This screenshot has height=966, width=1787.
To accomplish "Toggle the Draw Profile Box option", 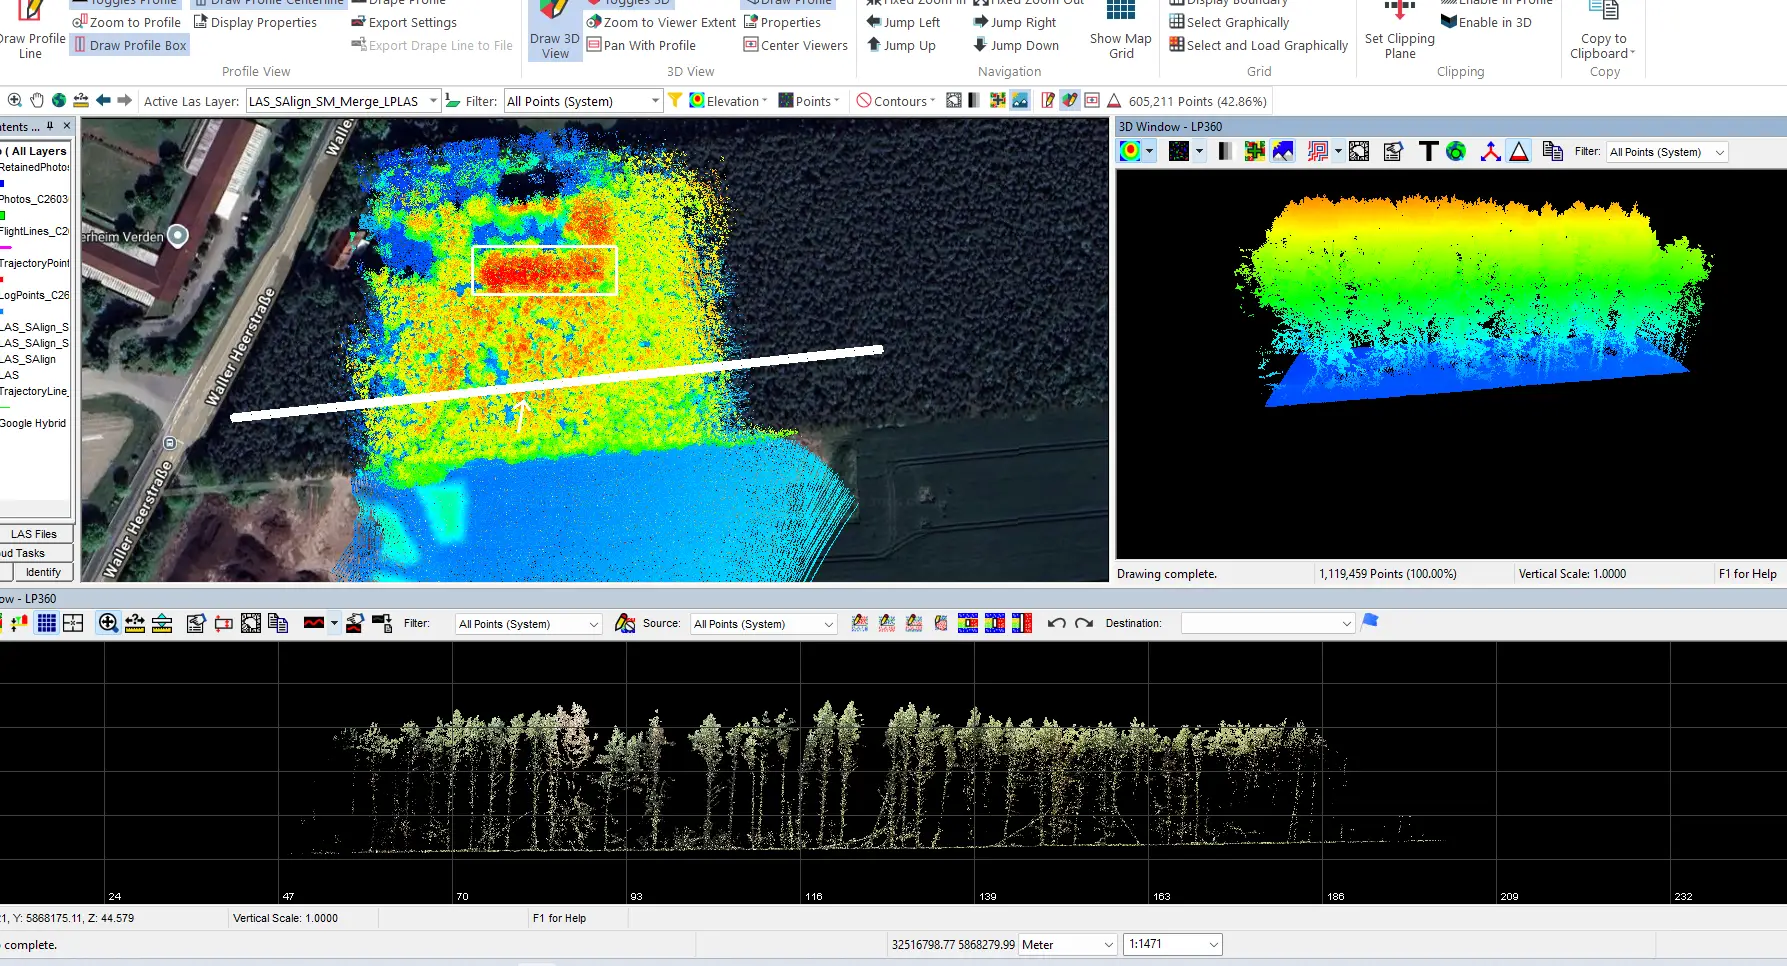I will [x=129, y=45].
